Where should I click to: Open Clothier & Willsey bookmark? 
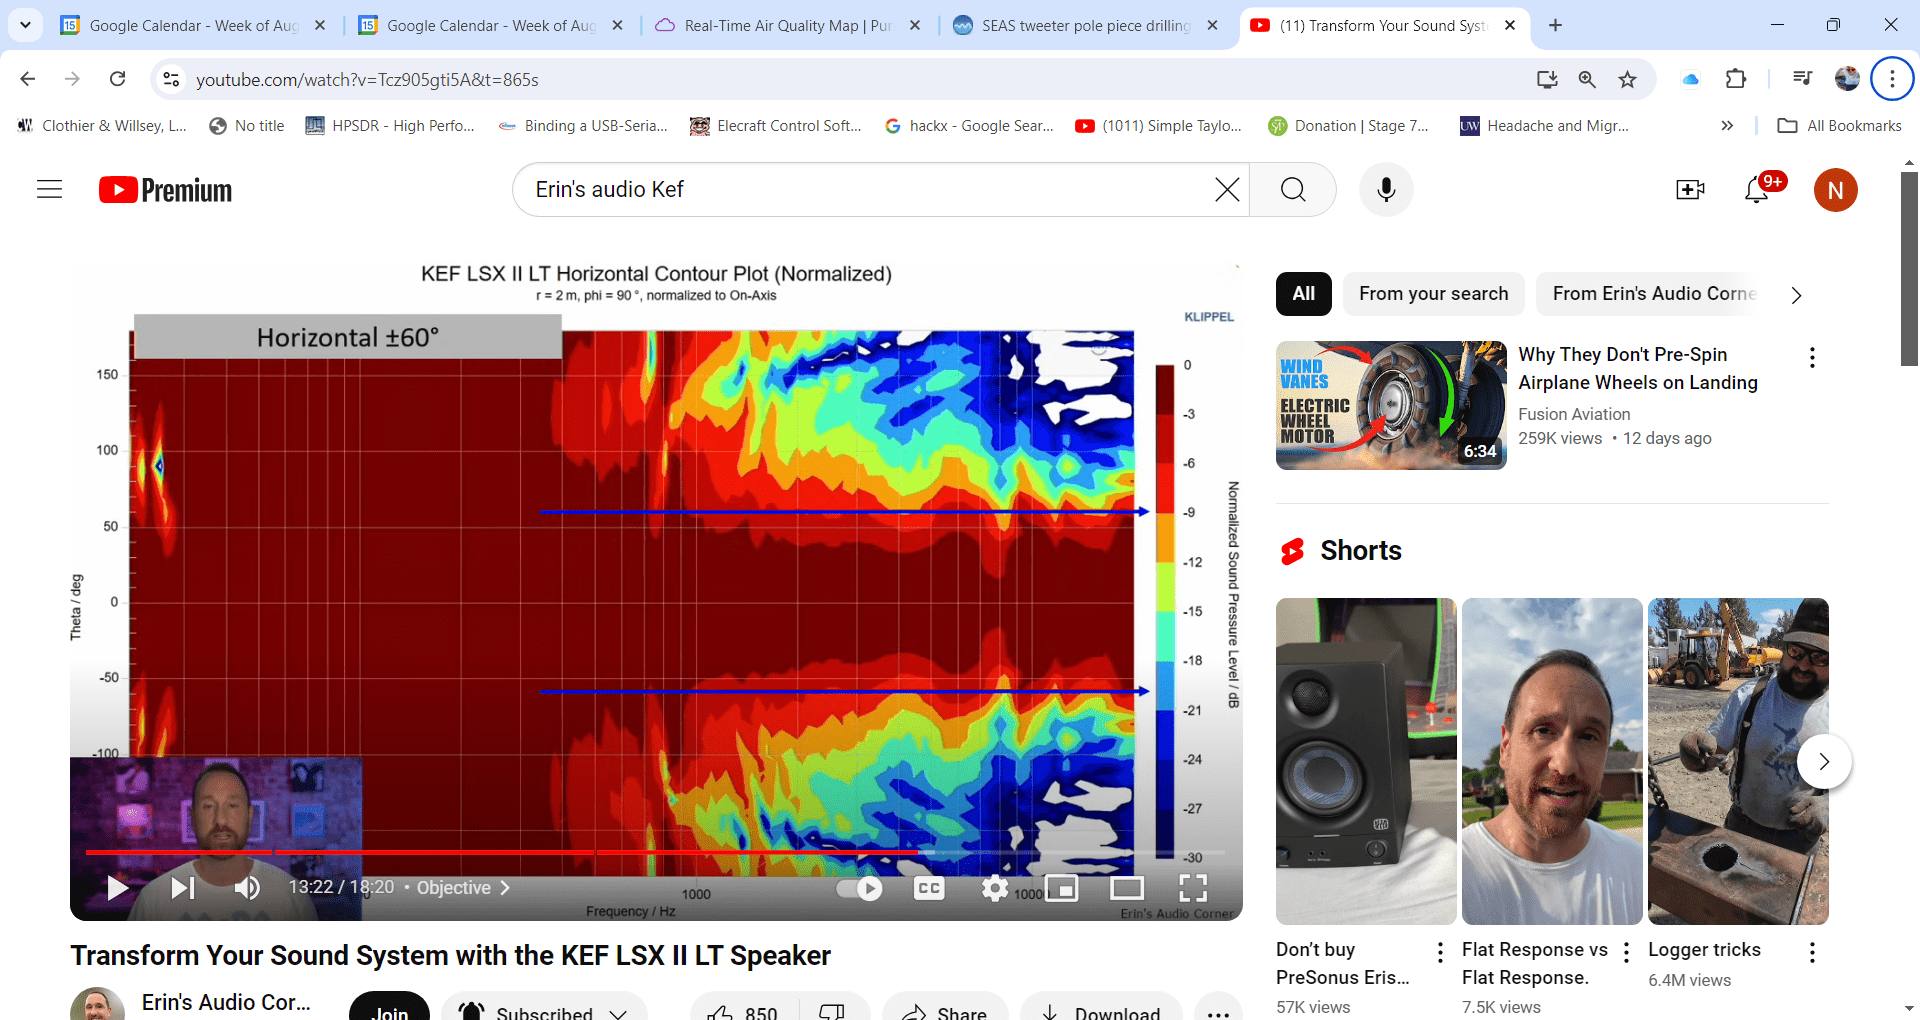[x=102, y=125]
